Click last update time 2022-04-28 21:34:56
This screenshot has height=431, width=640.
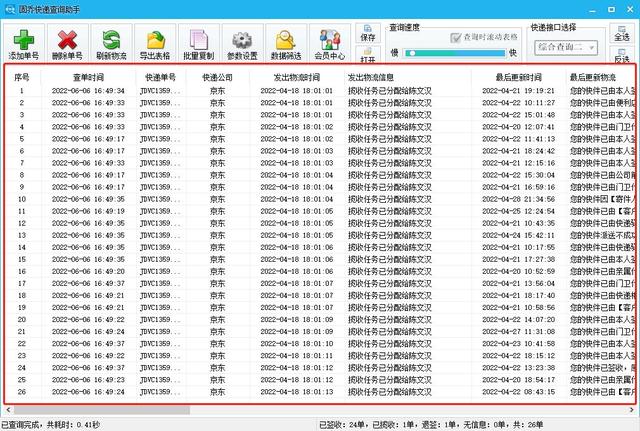[x=518, y=199]
